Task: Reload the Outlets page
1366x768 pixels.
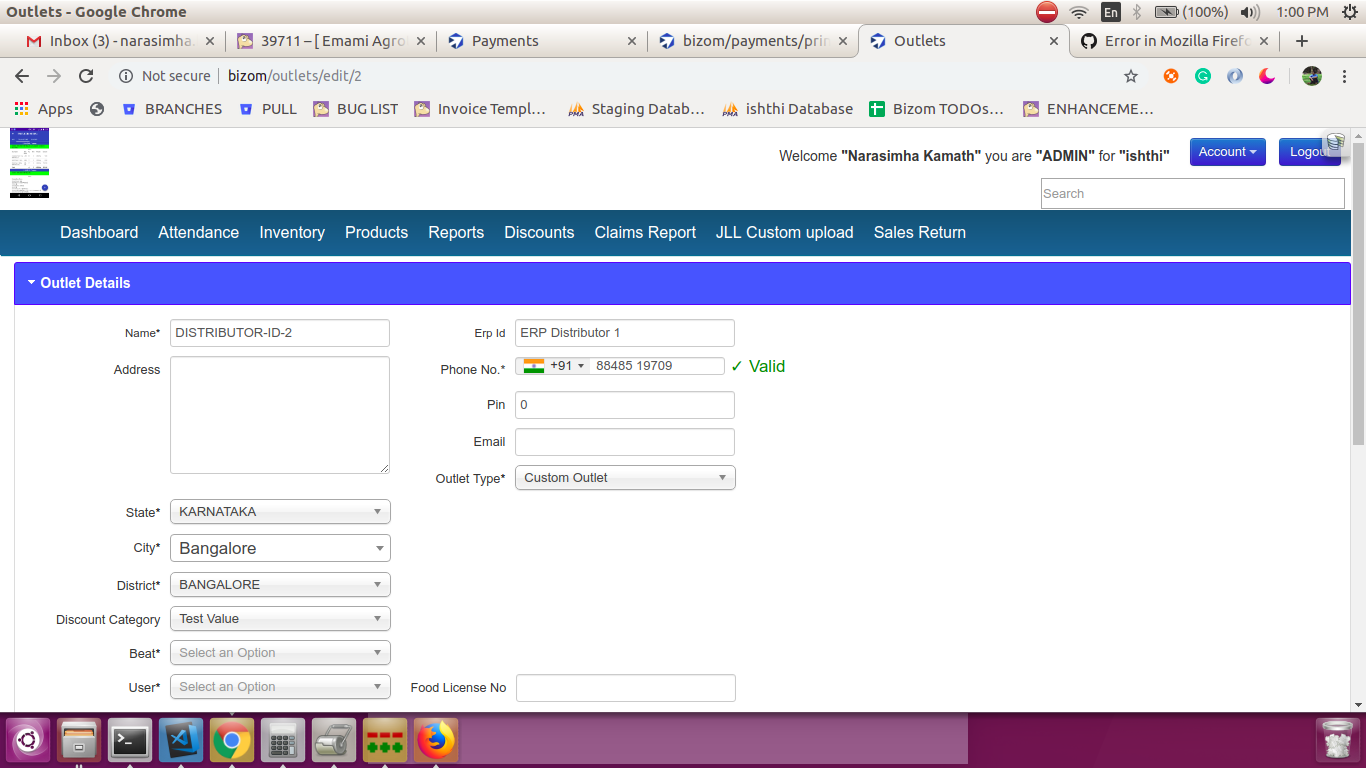Action: (x=86, y=76)
